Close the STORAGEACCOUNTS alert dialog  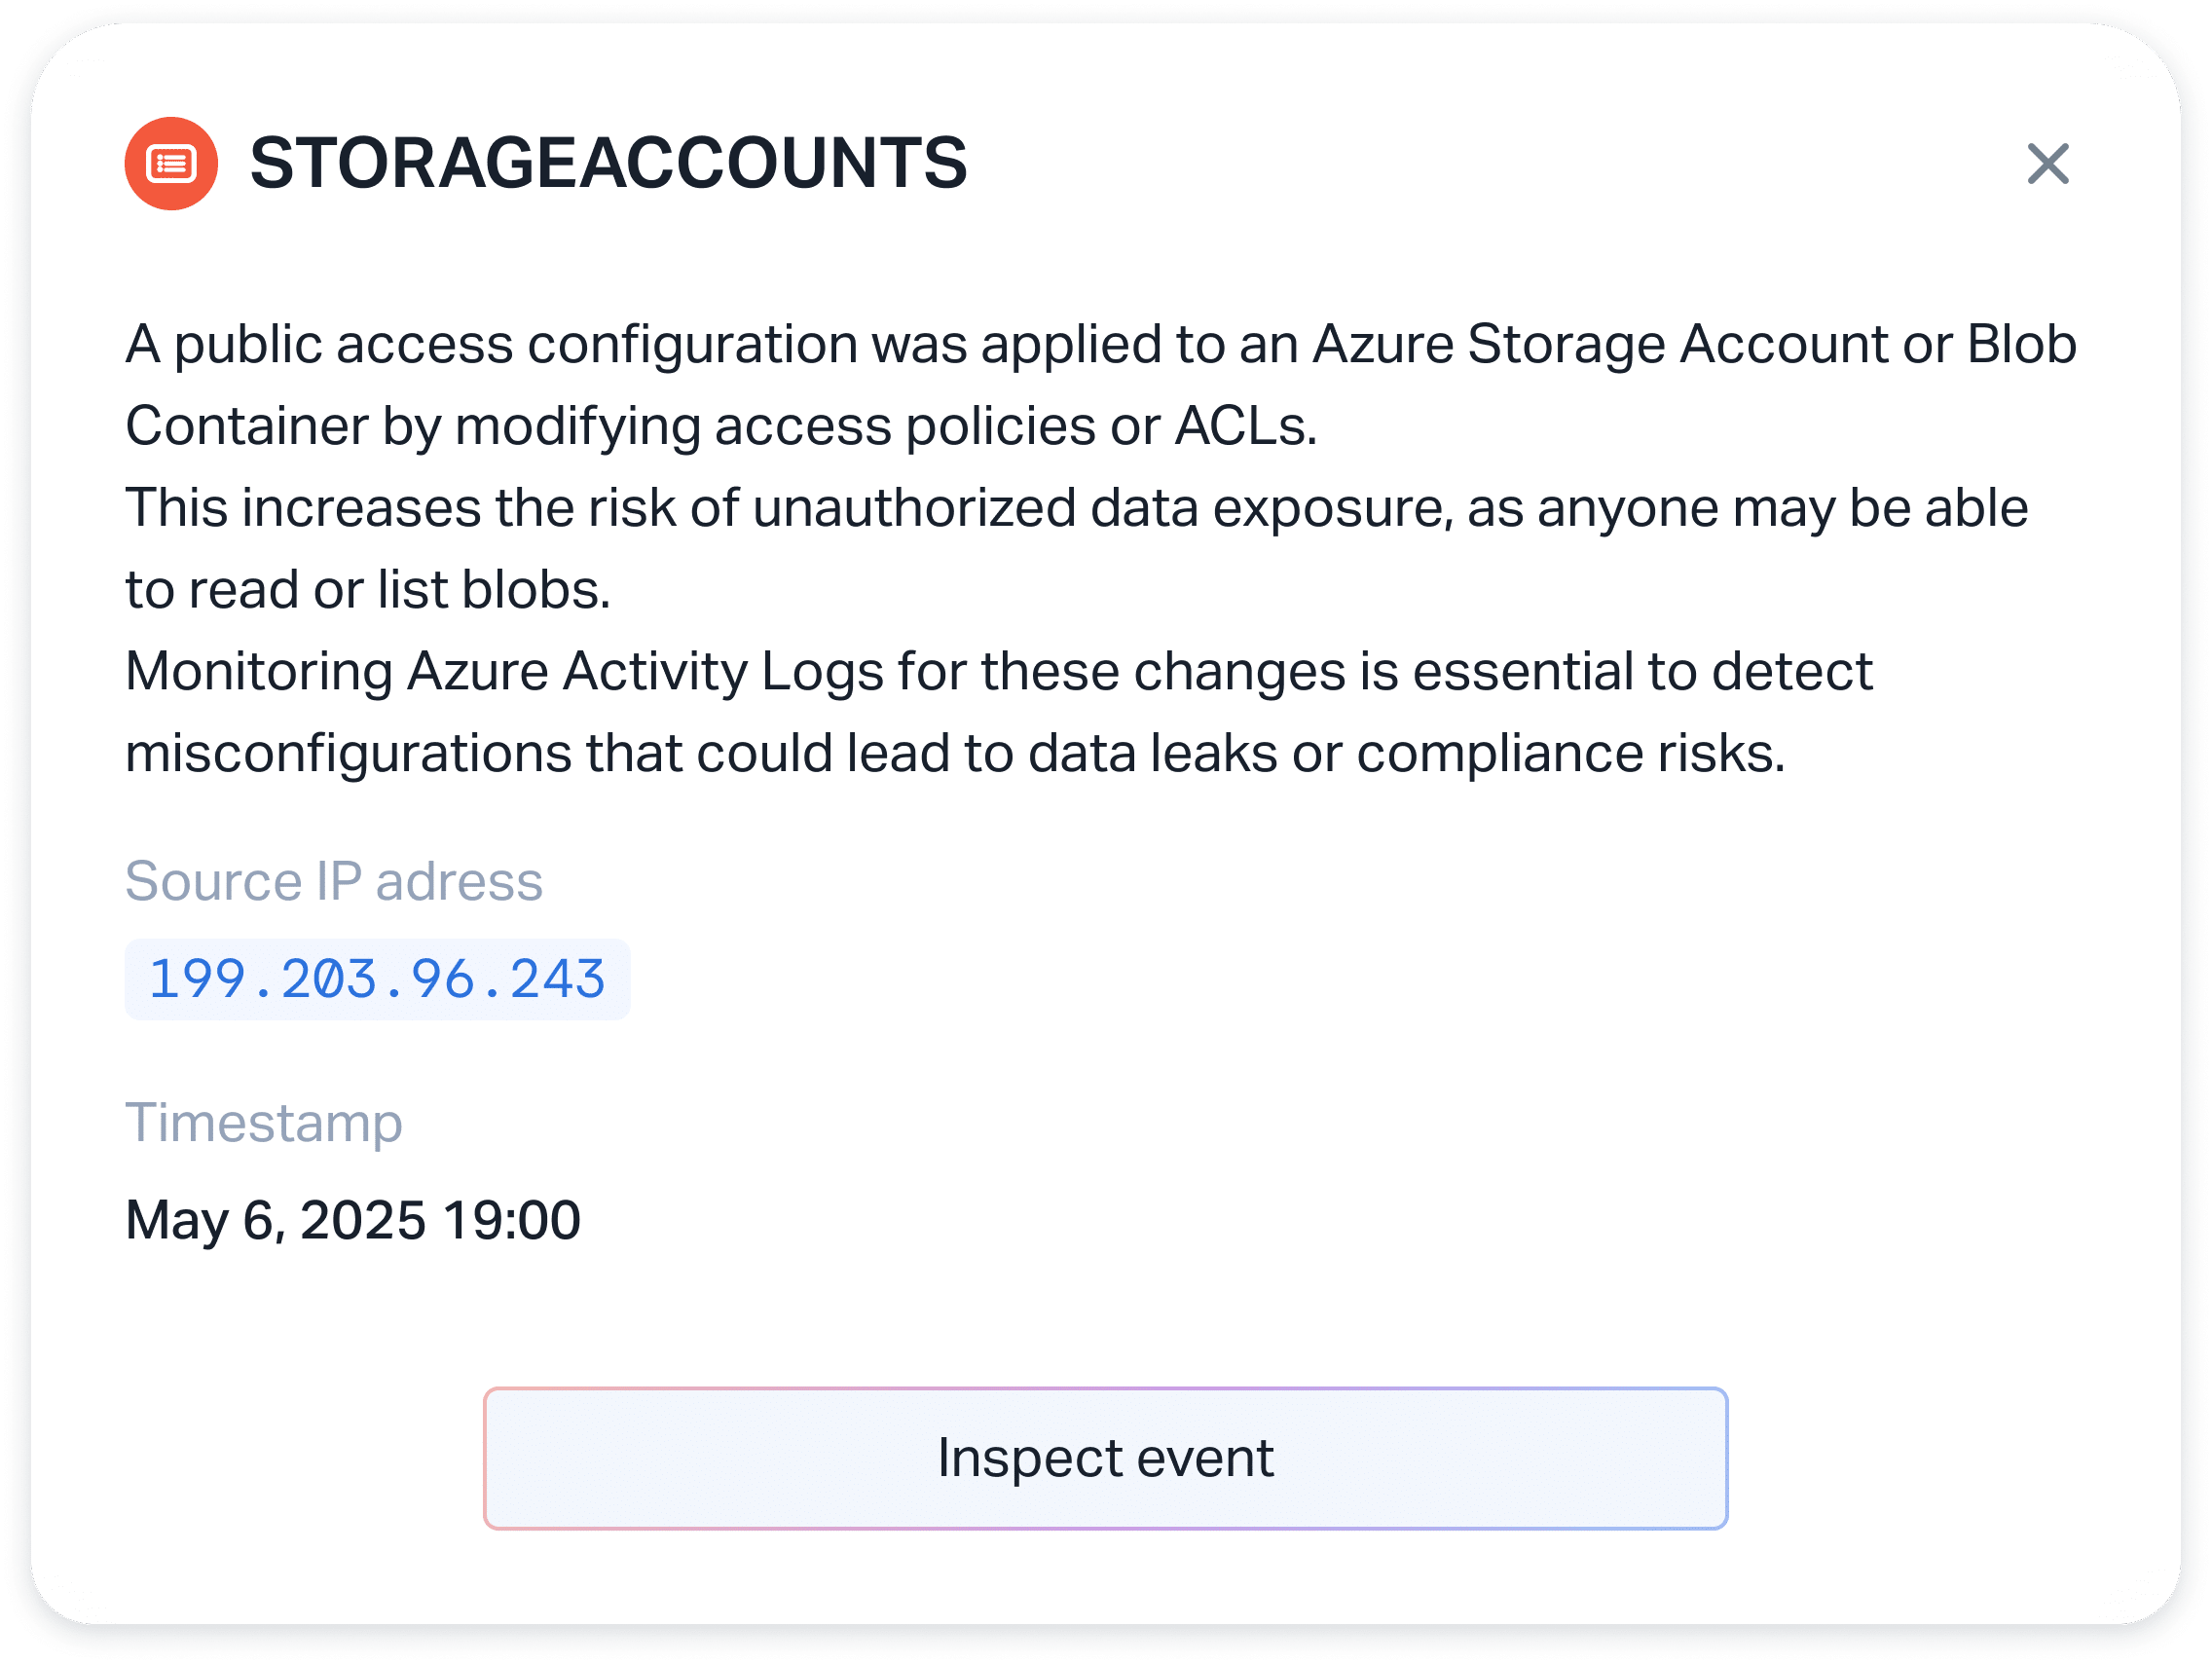coord(2047,164)
